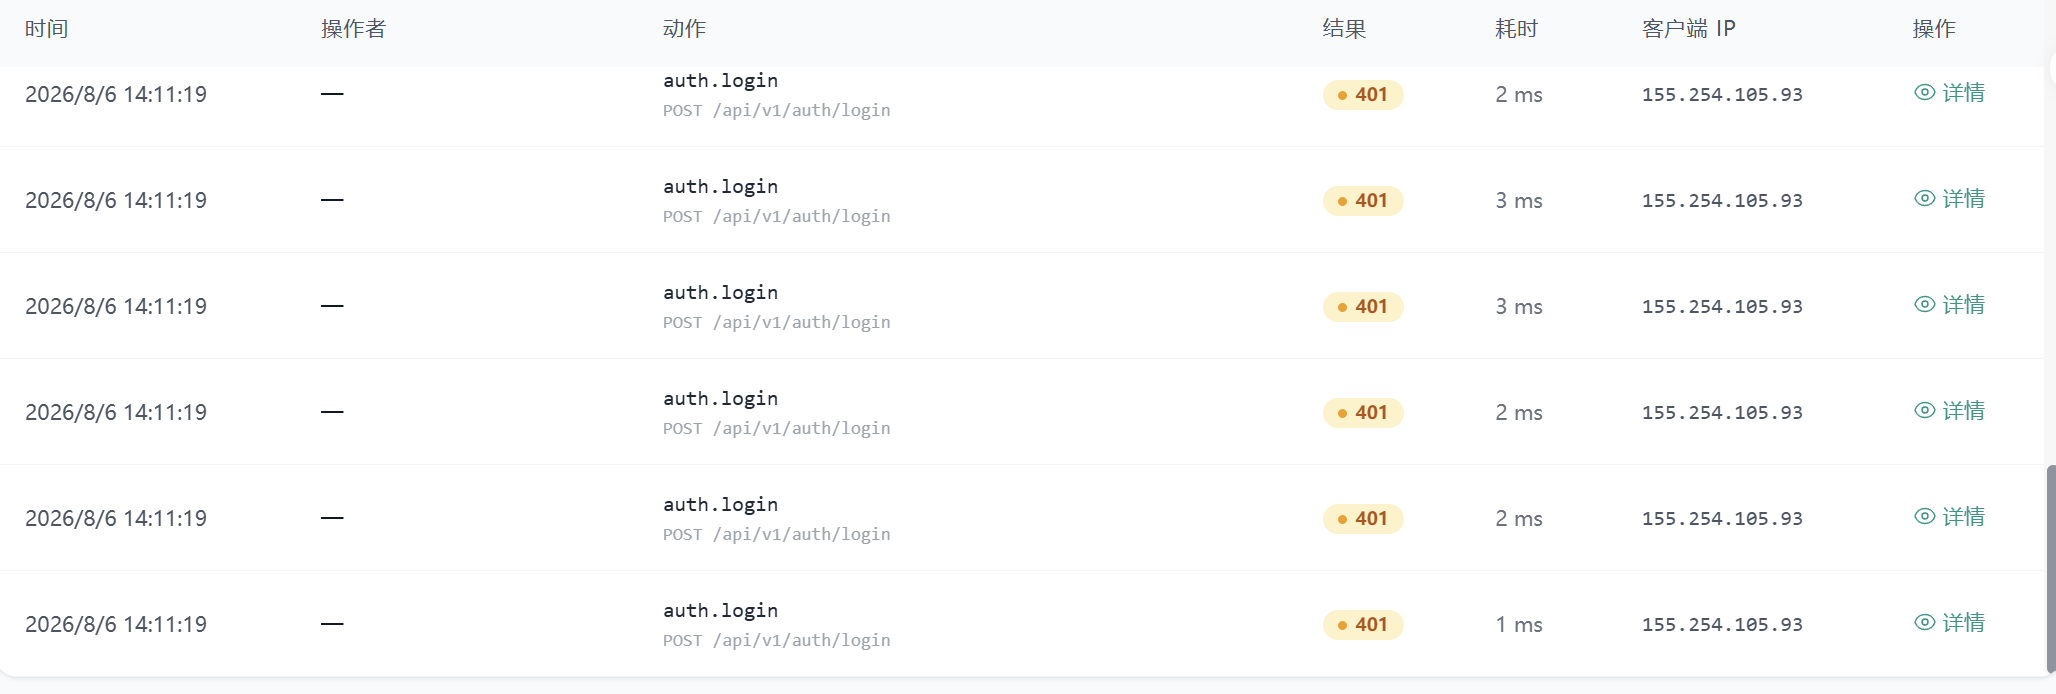Screen dimensions: 2056x694
Task: Click auth.login action text in the last row
Action: point(720,610)
